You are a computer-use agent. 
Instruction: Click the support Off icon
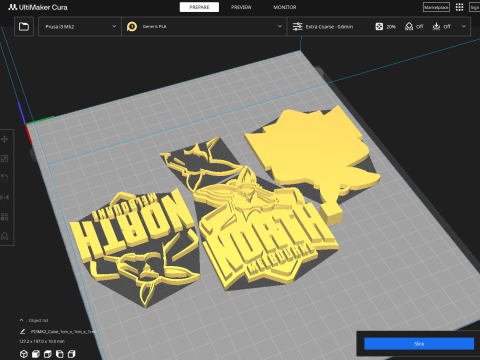[x=409, y=26]
